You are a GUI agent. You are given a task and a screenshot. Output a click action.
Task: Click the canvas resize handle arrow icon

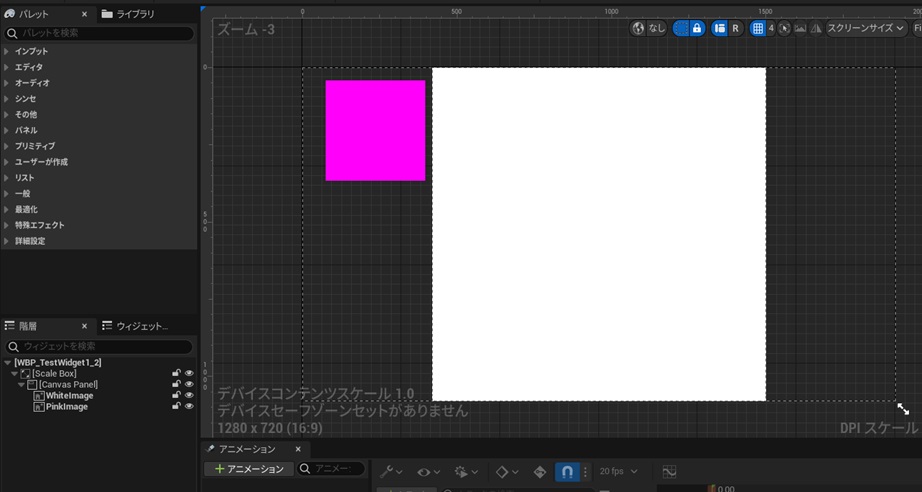pyautogui.click(x=903, y=409)
